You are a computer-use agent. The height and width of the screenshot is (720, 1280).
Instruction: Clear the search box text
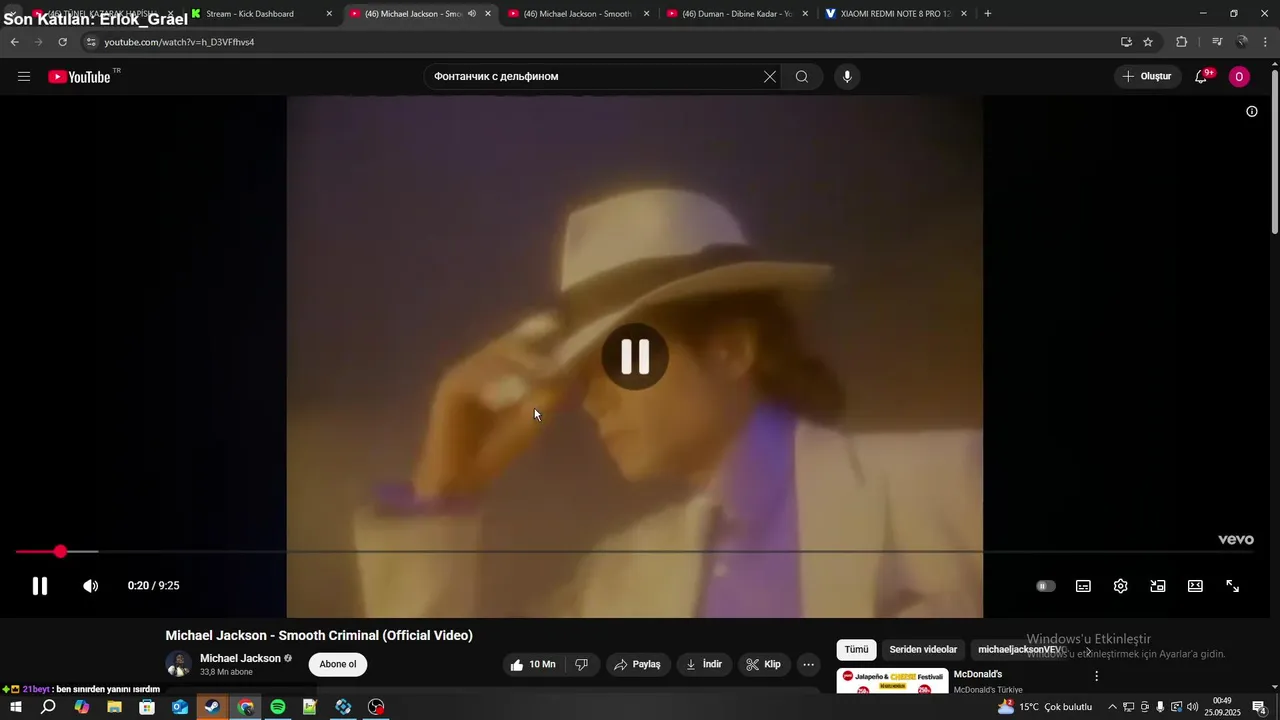[770, 77]
